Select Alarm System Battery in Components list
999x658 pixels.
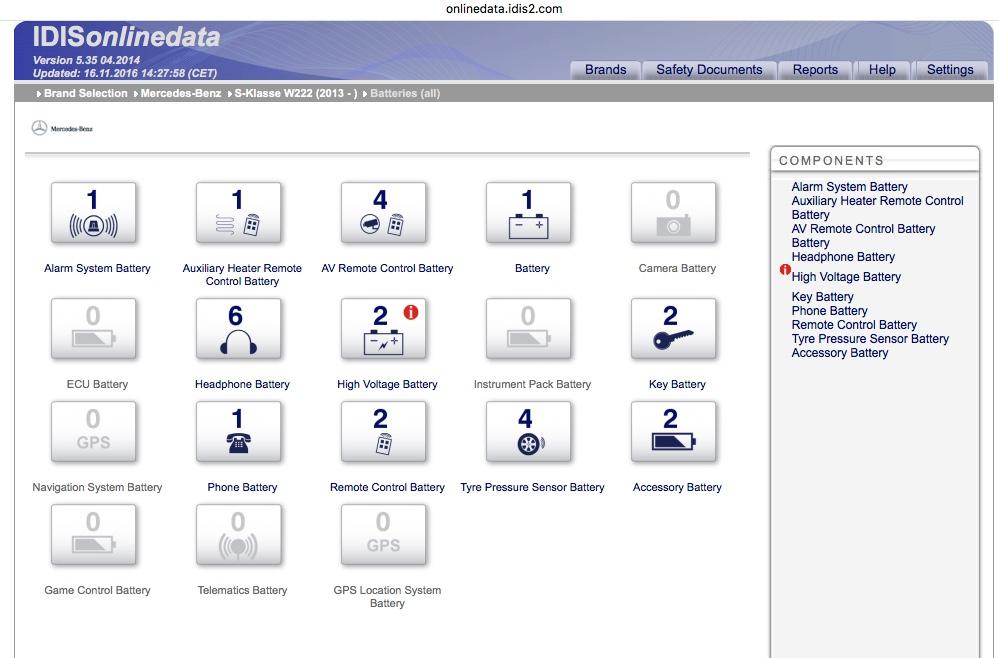pyautogui.click(x=849, y=187)
